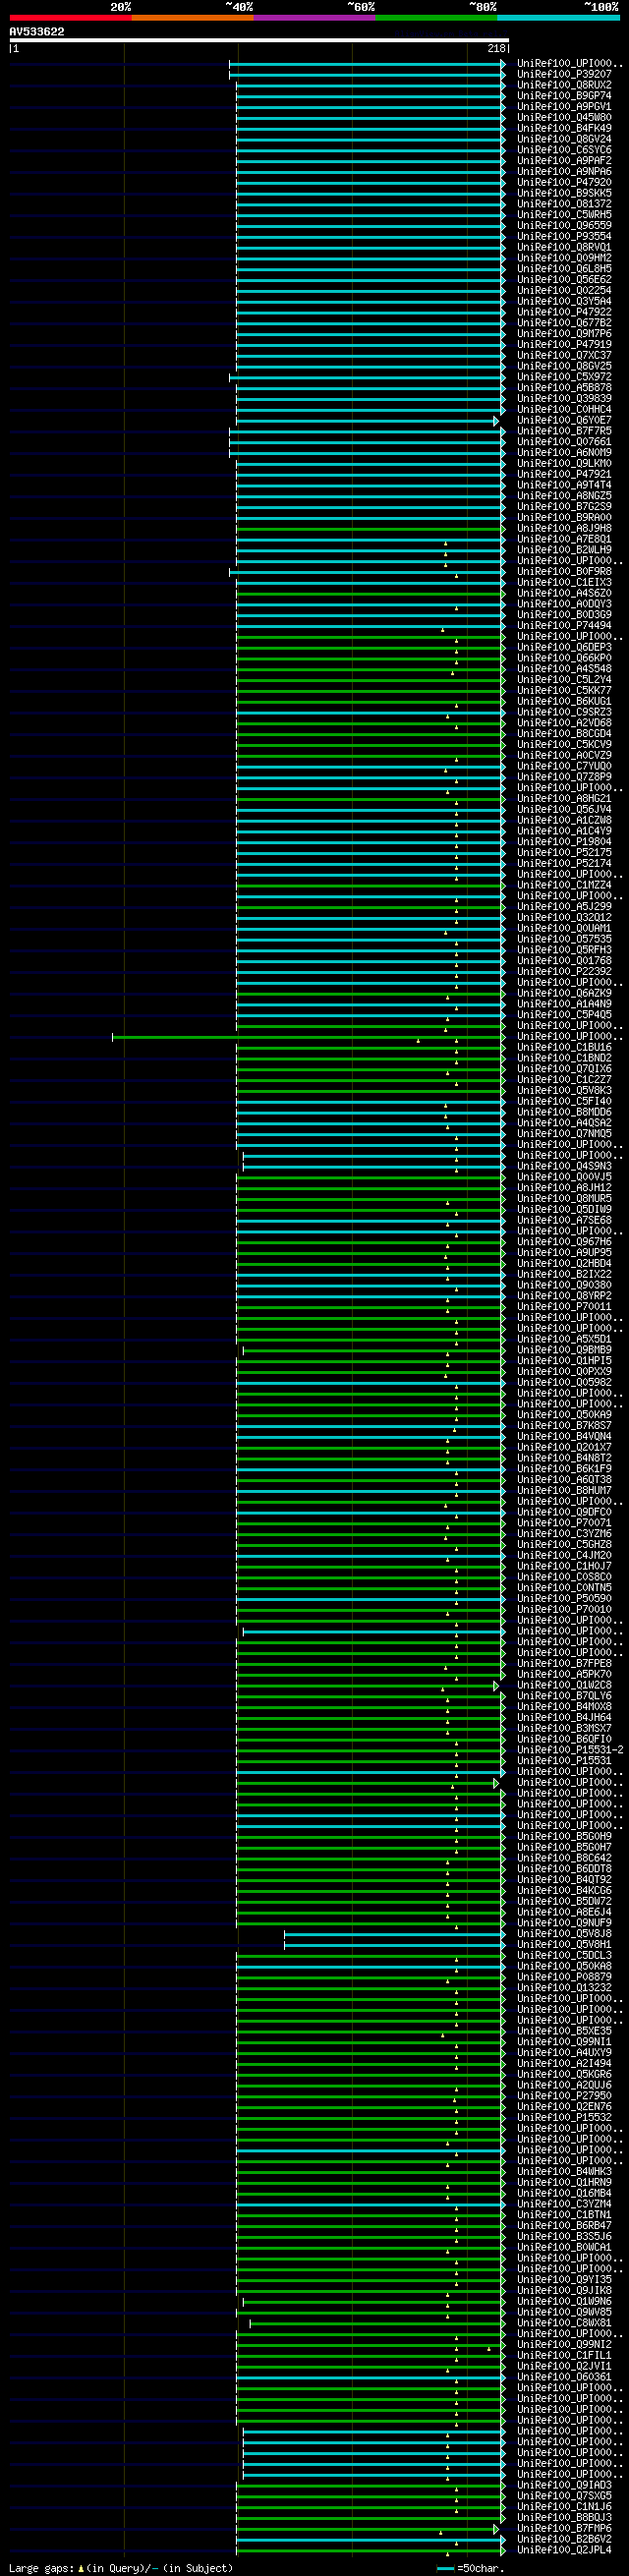The width and height of the screenshot is (629, 2576).
Task: Click the cyan ~100% identity legend segment
Action: [558, 18]
